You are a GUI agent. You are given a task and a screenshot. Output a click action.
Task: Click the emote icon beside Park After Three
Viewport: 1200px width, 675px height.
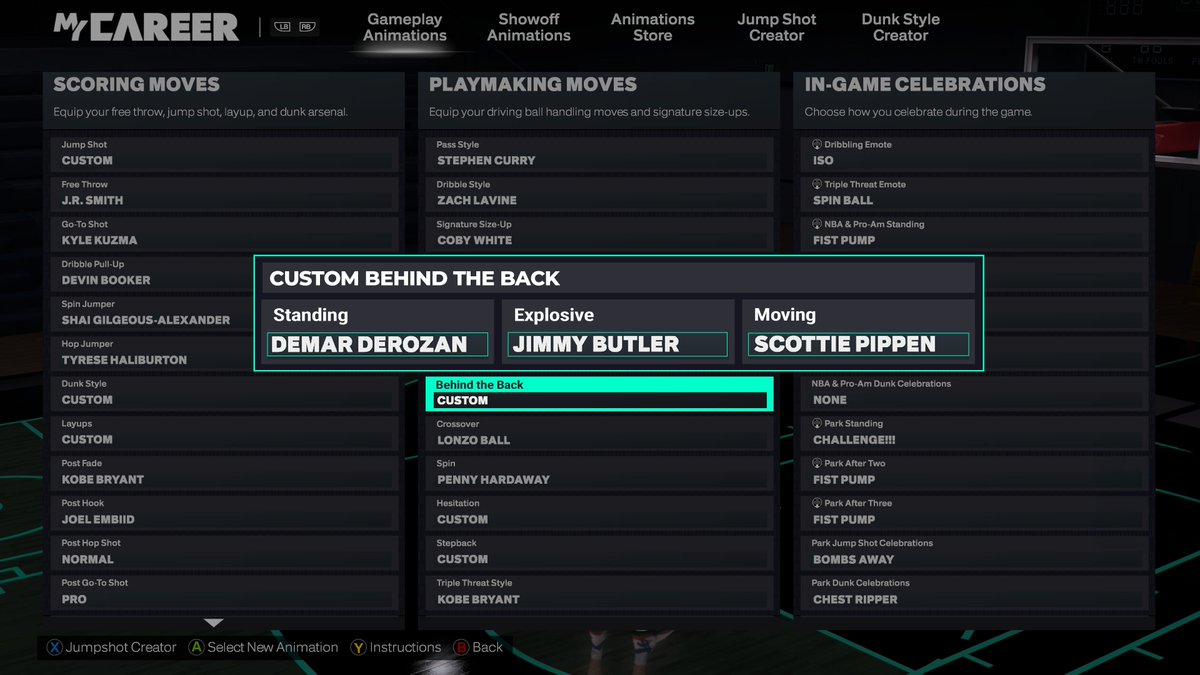[817, 504]
